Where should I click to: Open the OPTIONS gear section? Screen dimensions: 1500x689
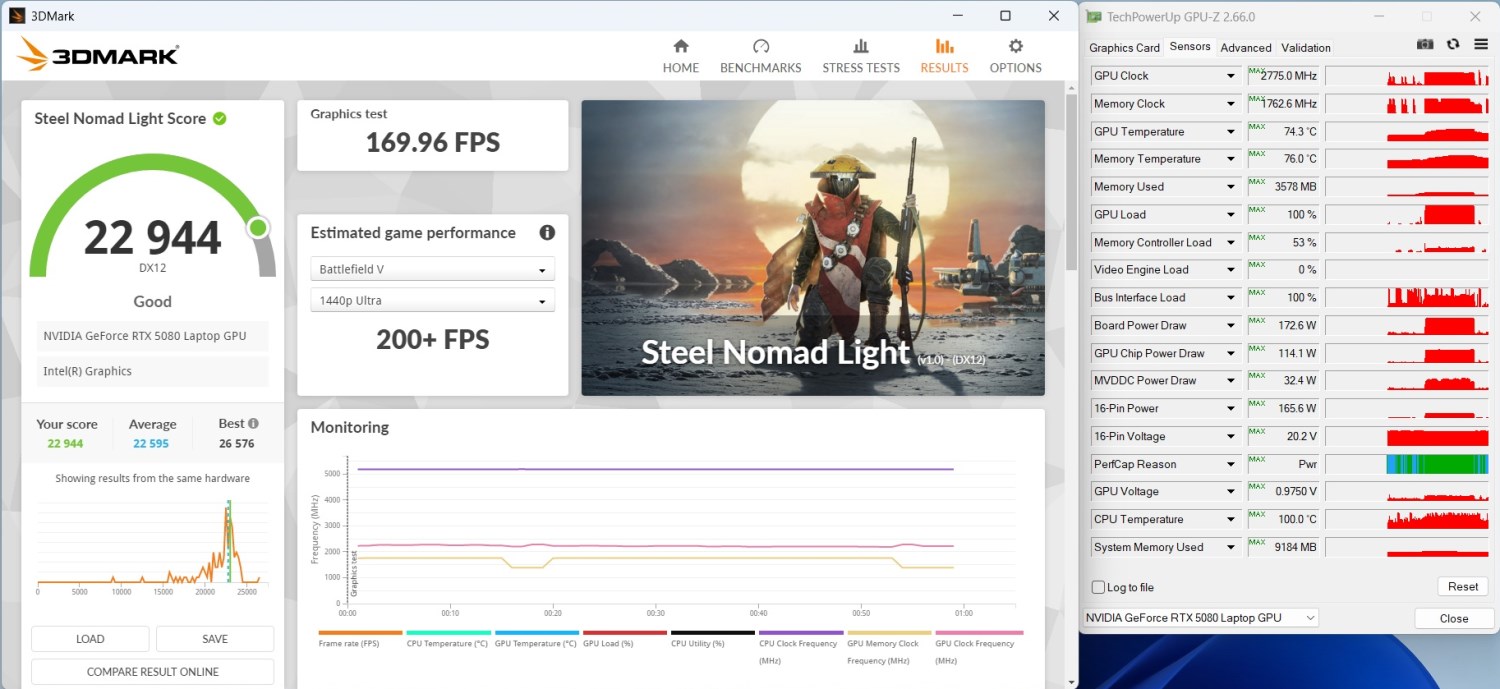click(x=1016, y=56)
